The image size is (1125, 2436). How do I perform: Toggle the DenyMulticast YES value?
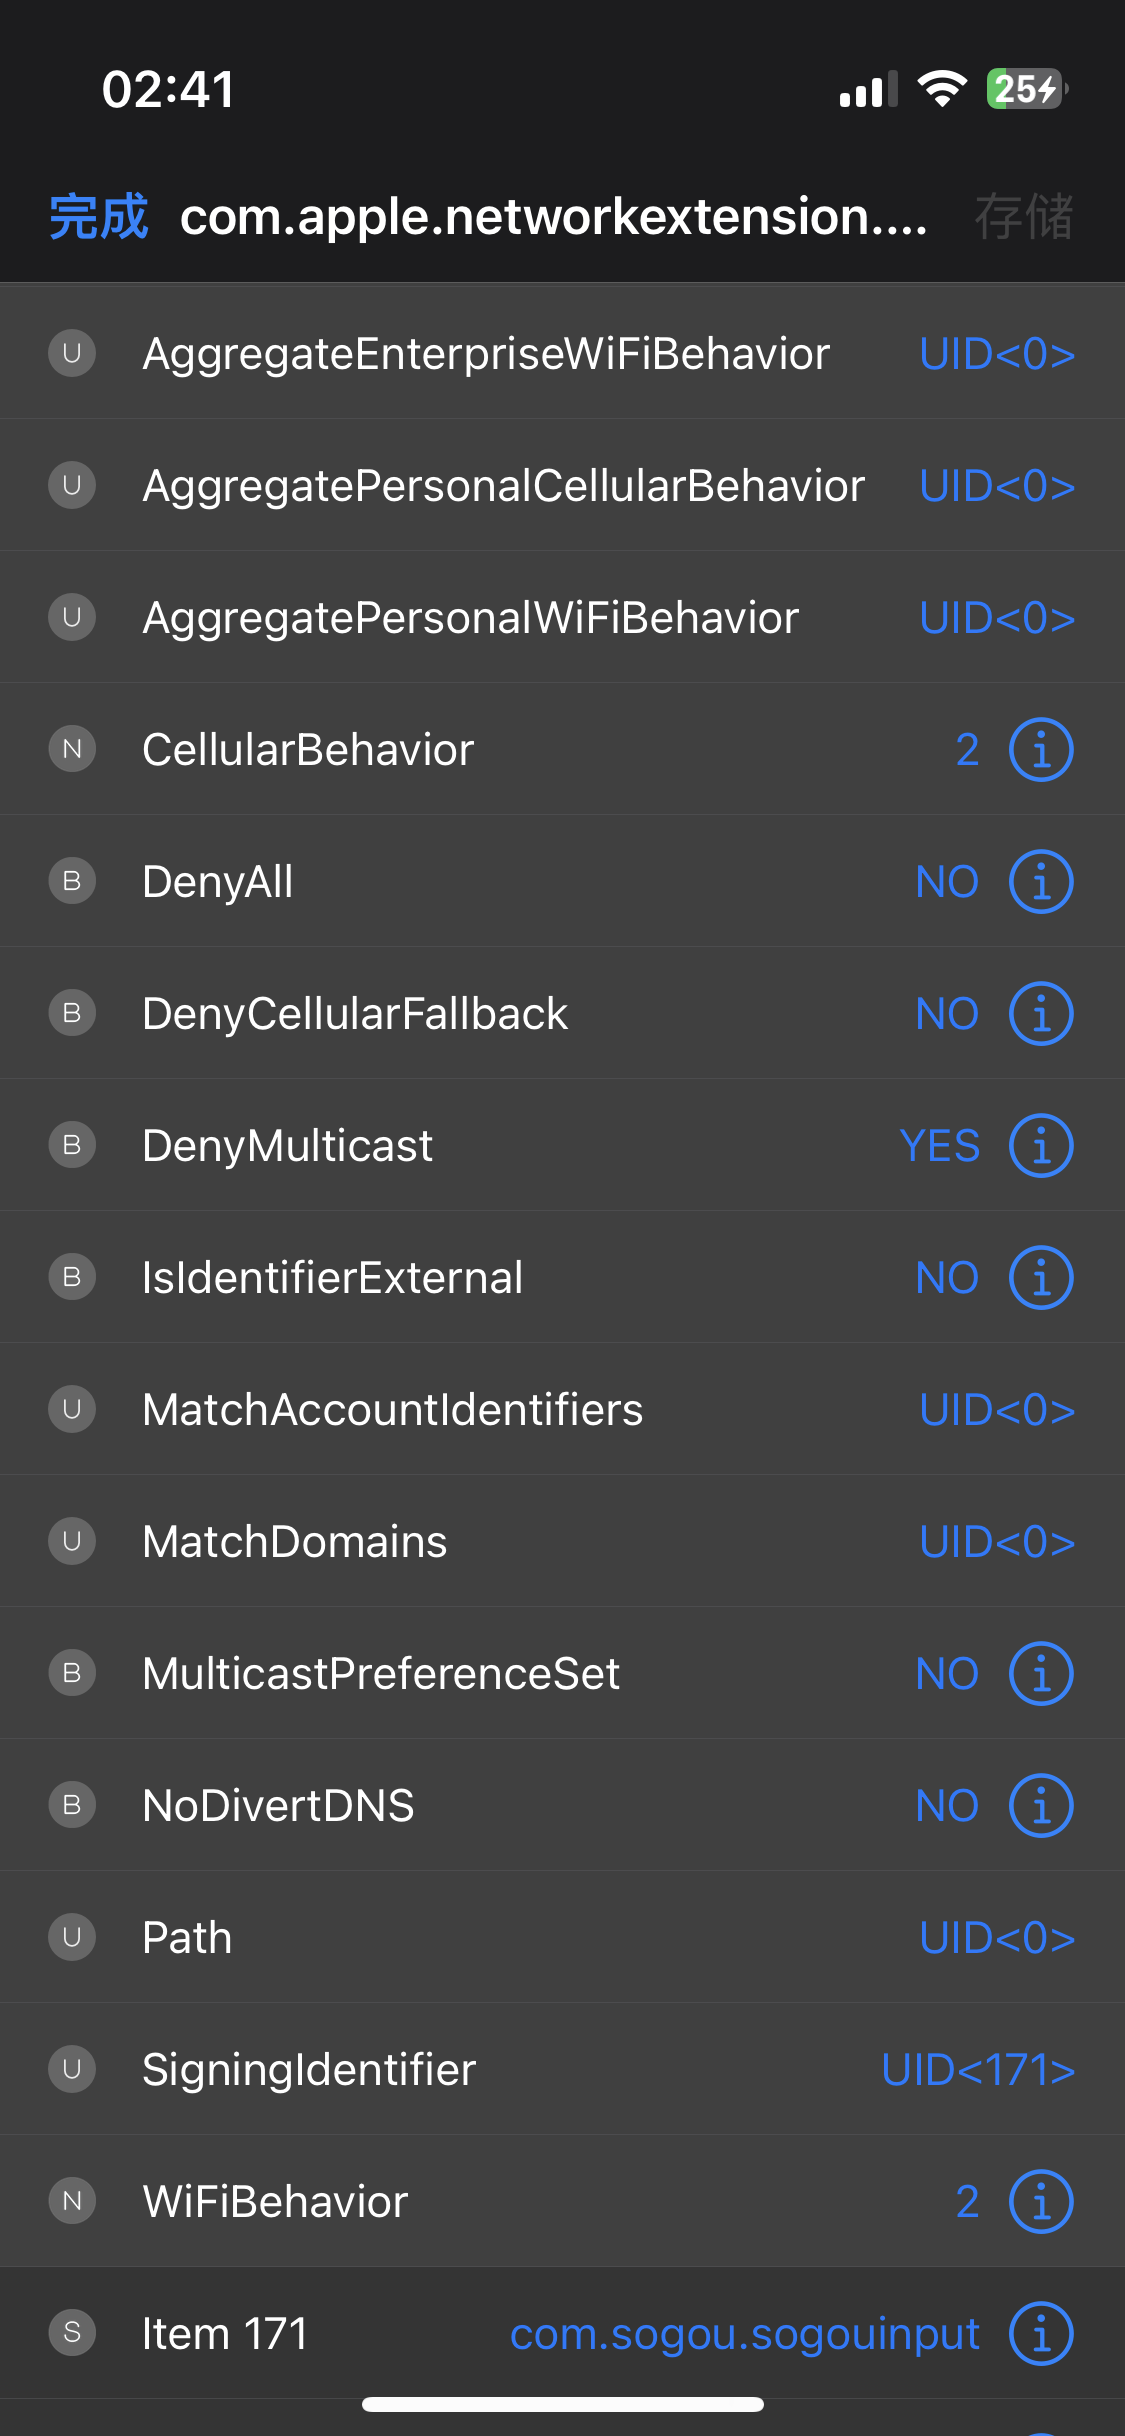pos(939,1146)
